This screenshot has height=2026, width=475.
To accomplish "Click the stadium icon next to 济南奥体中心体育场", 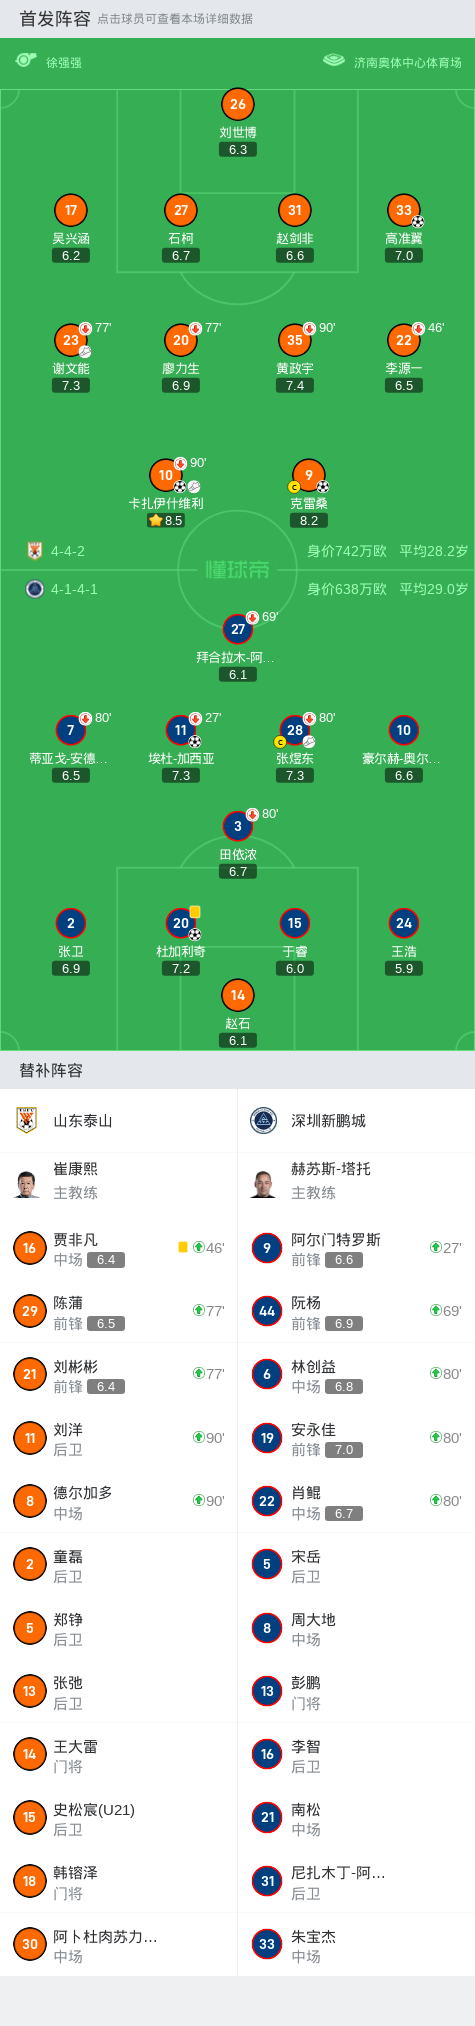I will (334, 61).
